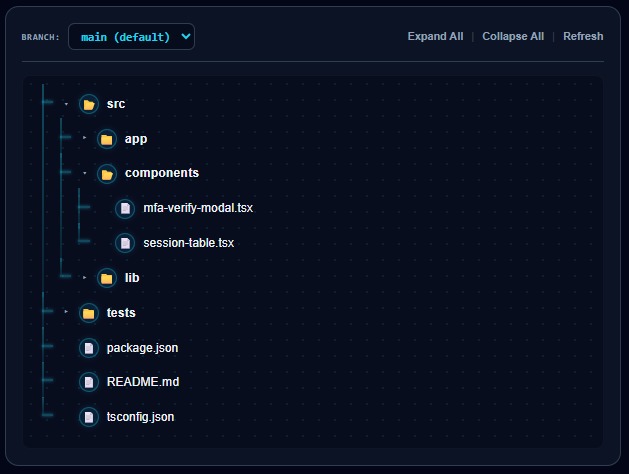This screenshot has width=629, height=474.
Task: Collapse the src folder arrow
Action: (66, 104)
